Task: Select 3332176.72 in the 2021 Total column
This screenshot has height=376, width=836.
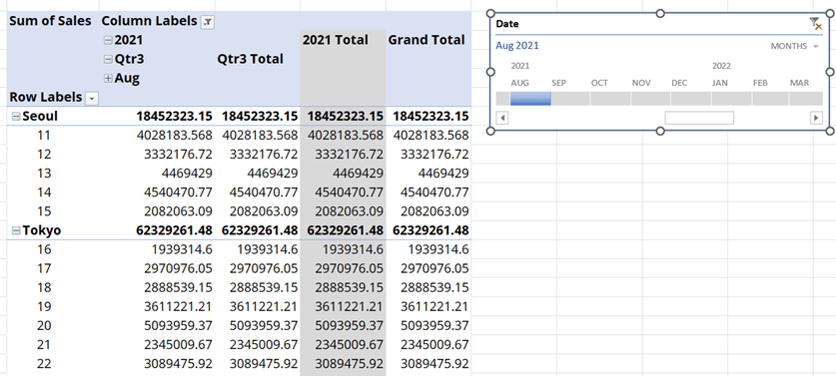Action: (349, 155)
